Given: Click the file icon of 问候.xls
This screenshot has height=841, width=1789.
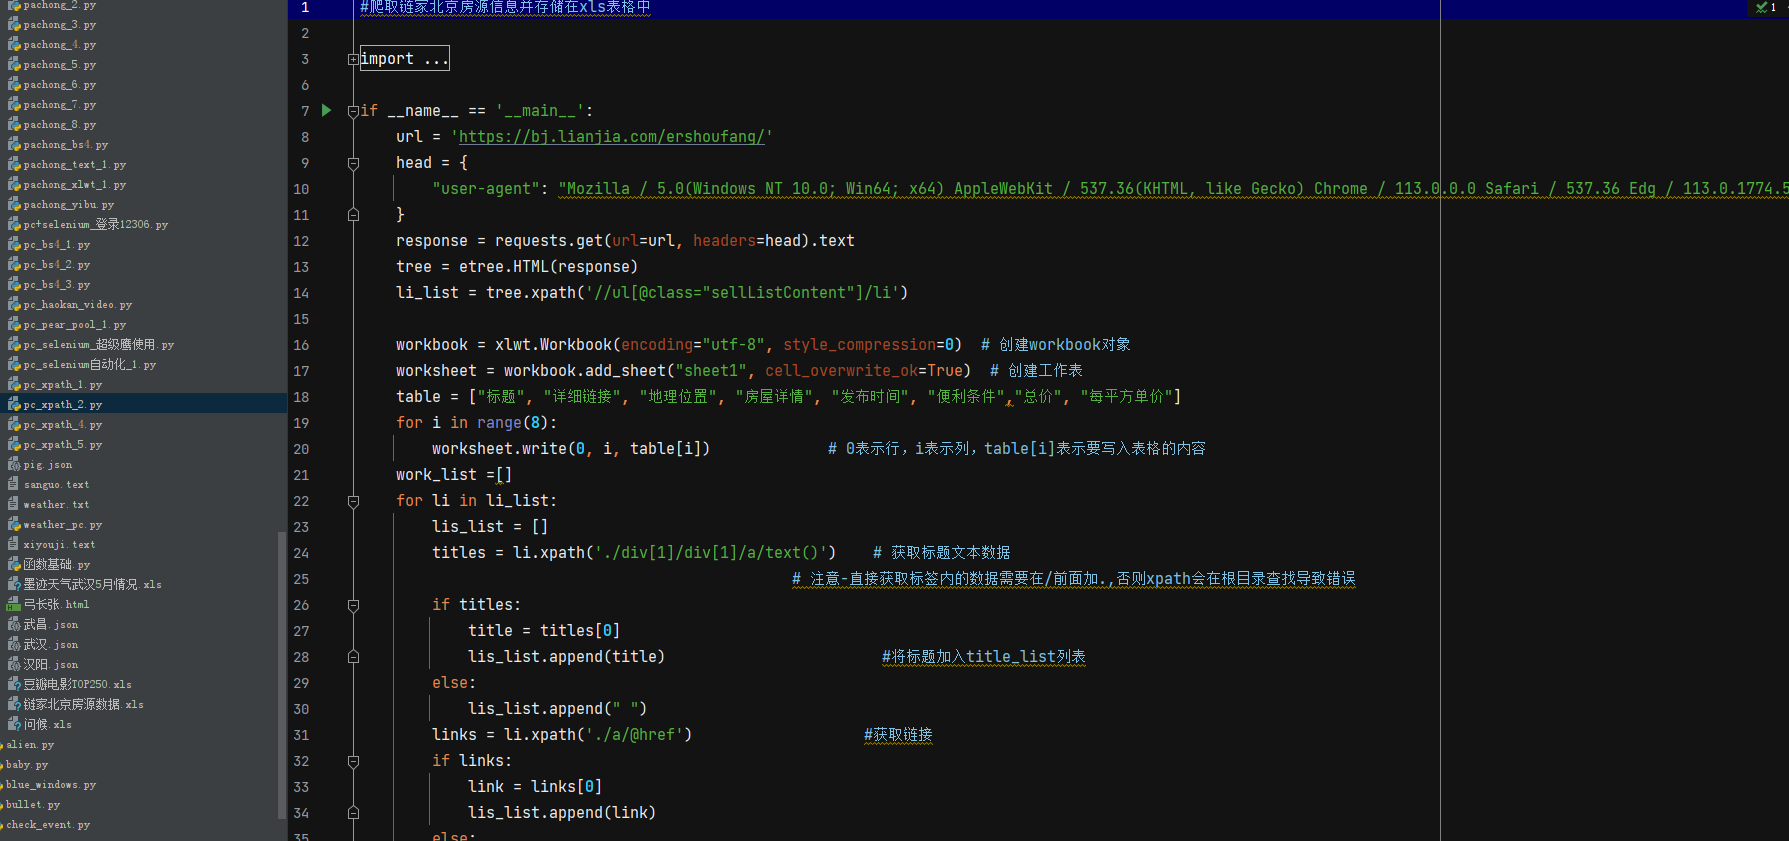Looking at the screenshot, I should pos(14,724).
